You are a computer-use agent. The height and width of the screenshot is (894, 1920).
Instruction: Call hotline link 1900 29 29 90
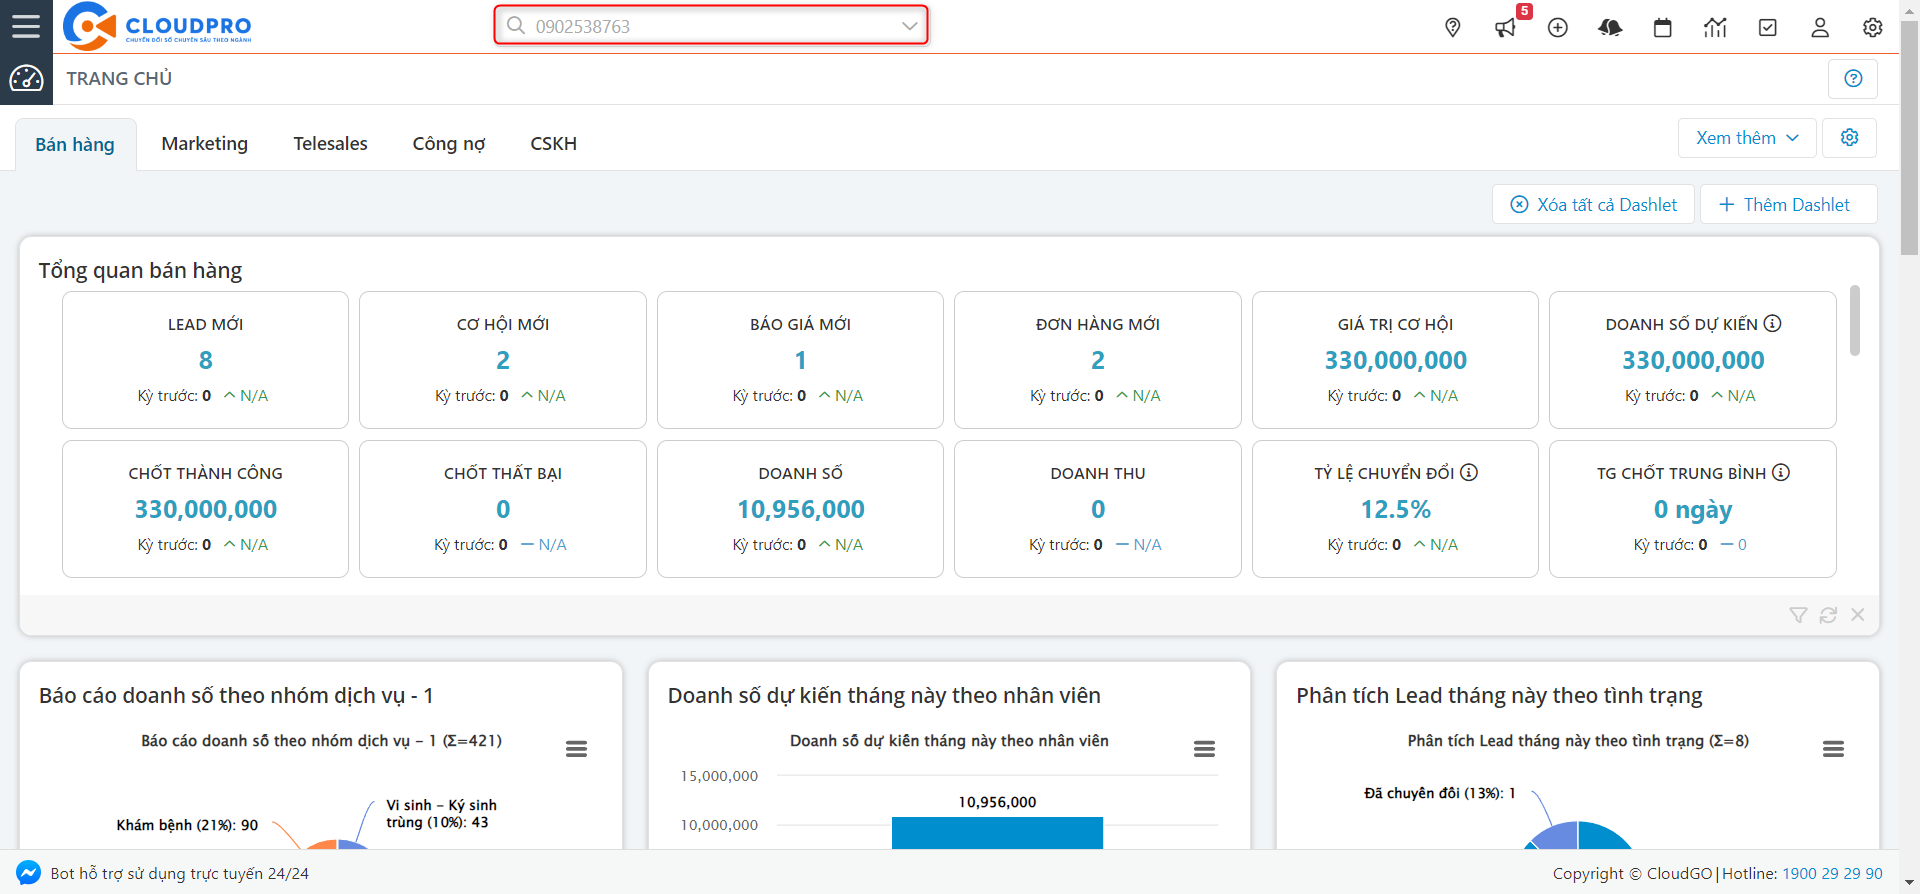click(x=1832, y=873)
